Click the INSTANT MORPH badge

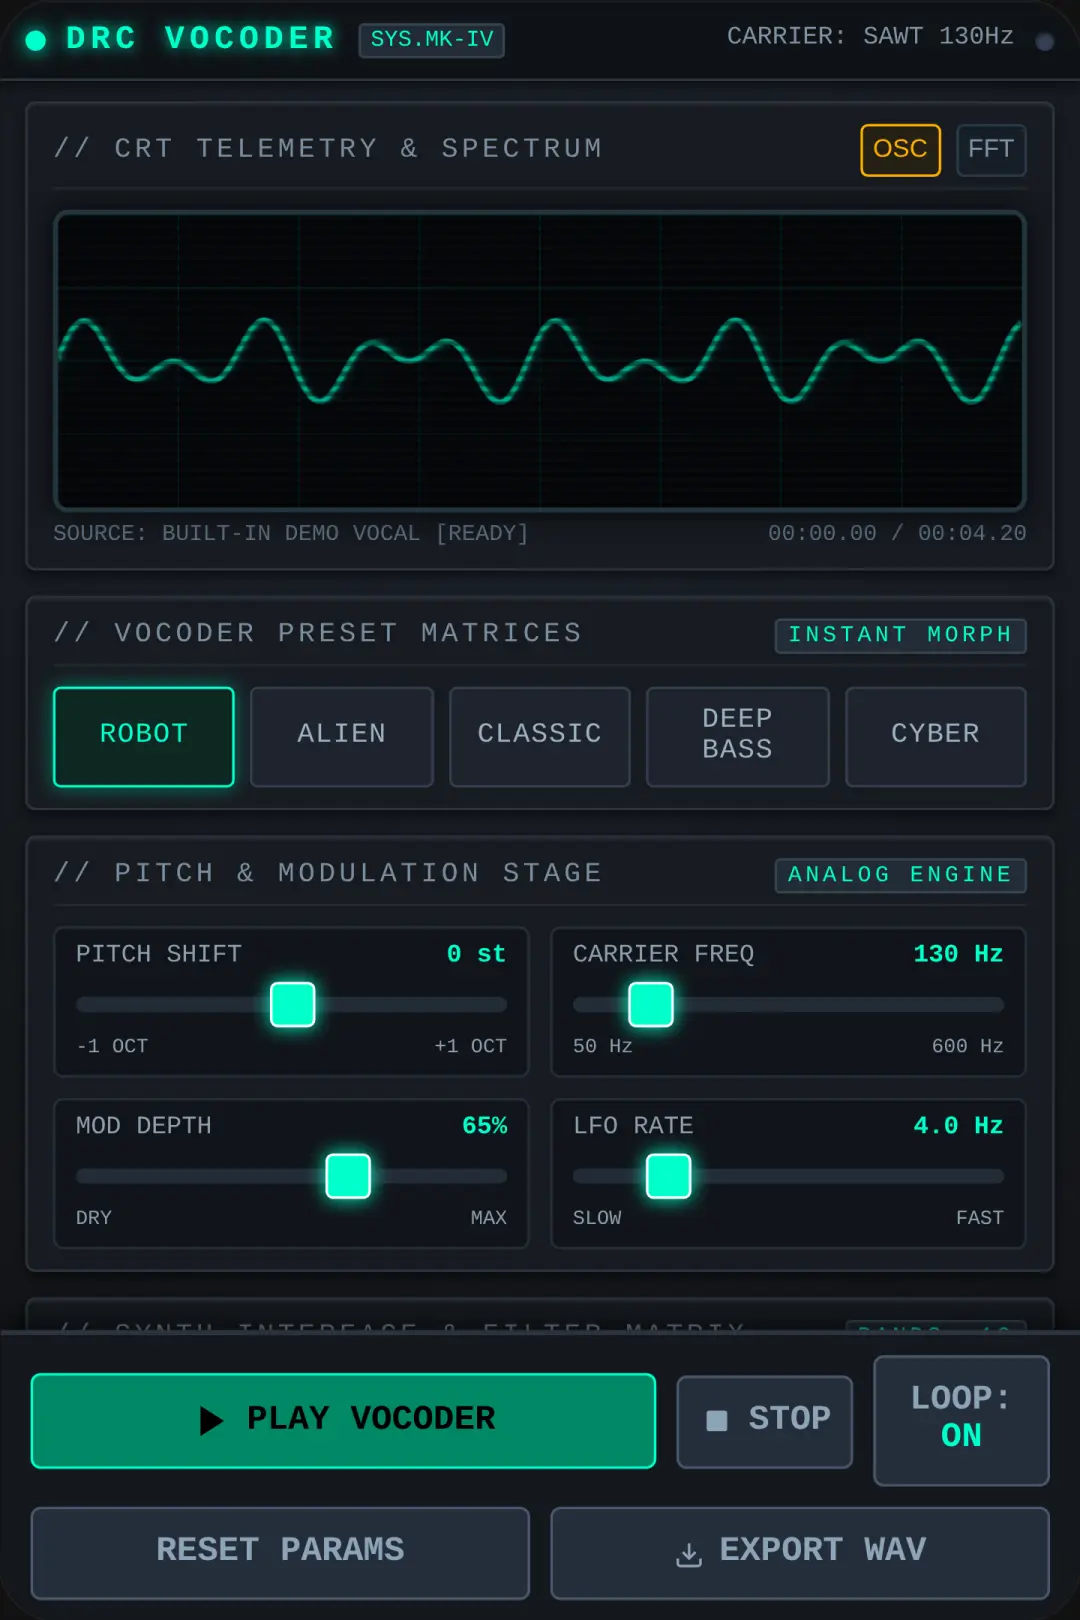(900, 635)
